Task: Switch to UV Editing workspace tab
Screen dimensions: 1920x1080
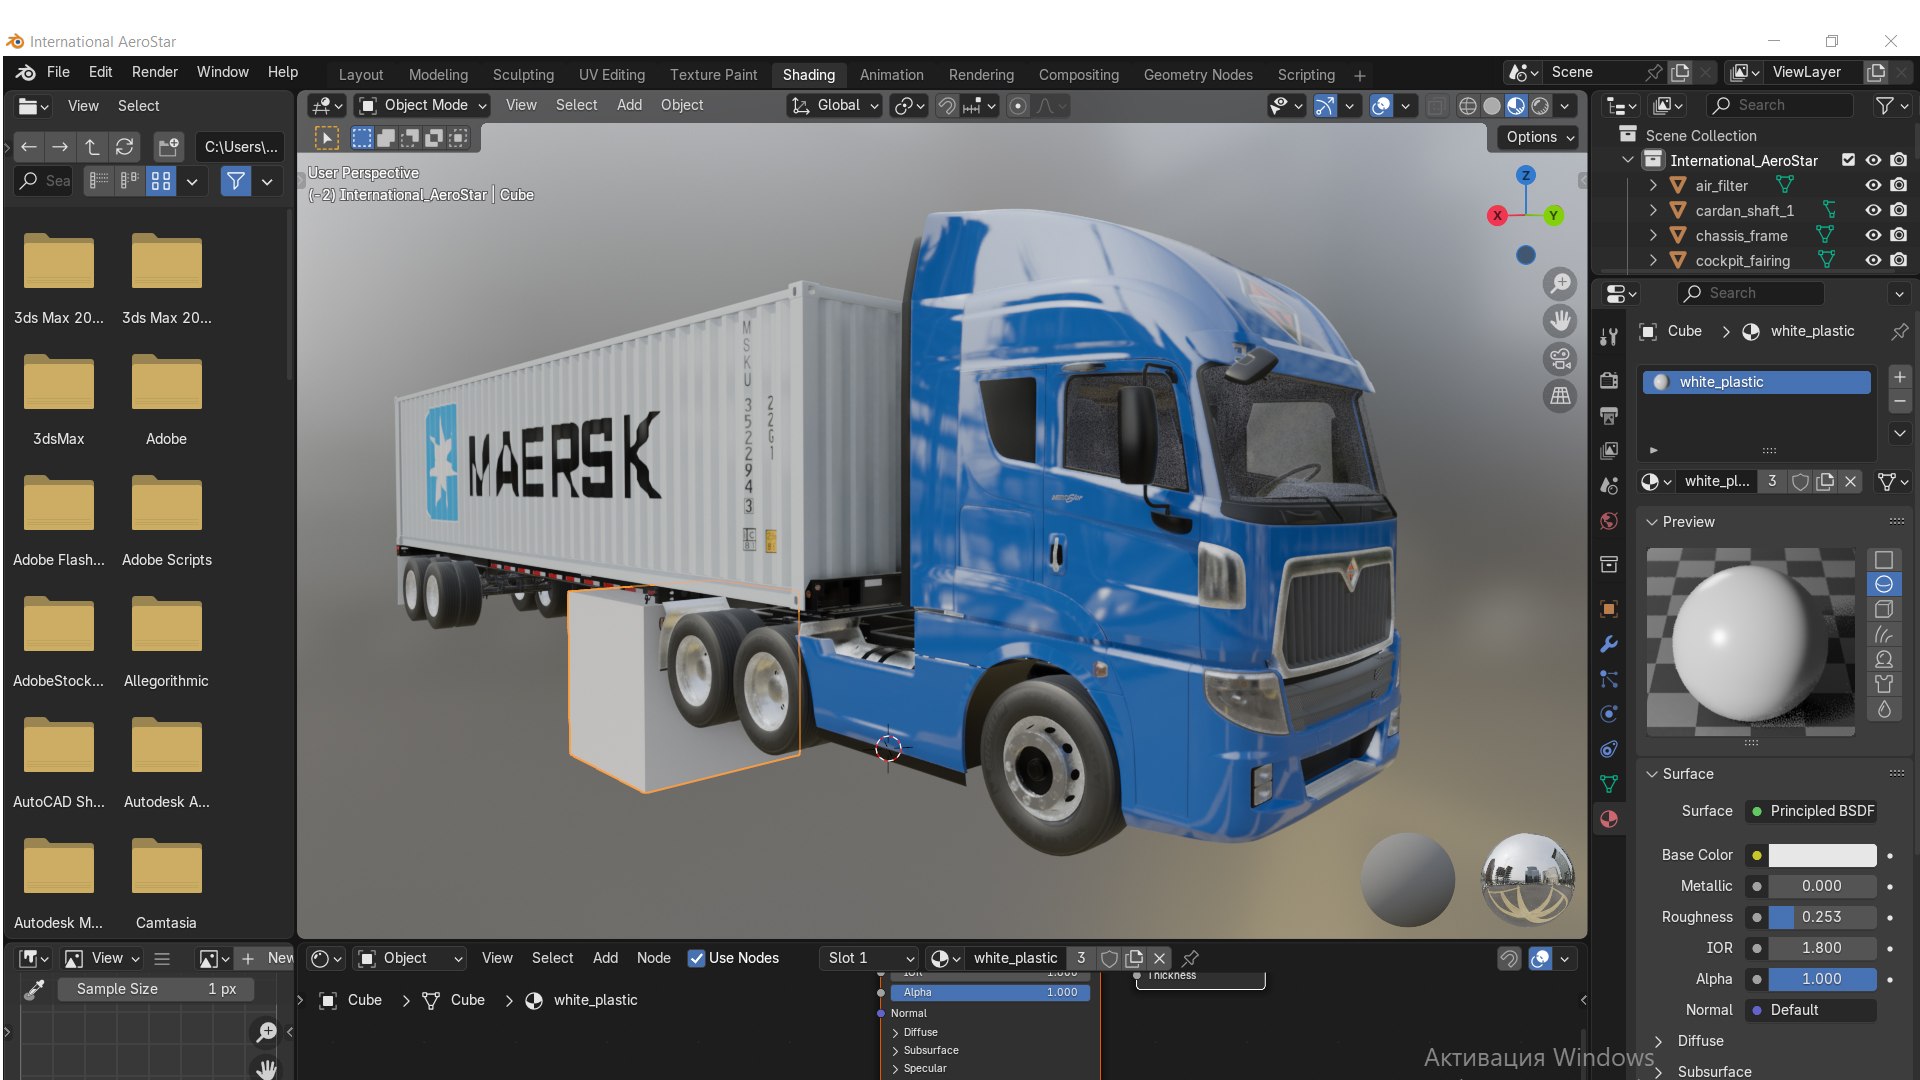Action: tap(611, 75)
